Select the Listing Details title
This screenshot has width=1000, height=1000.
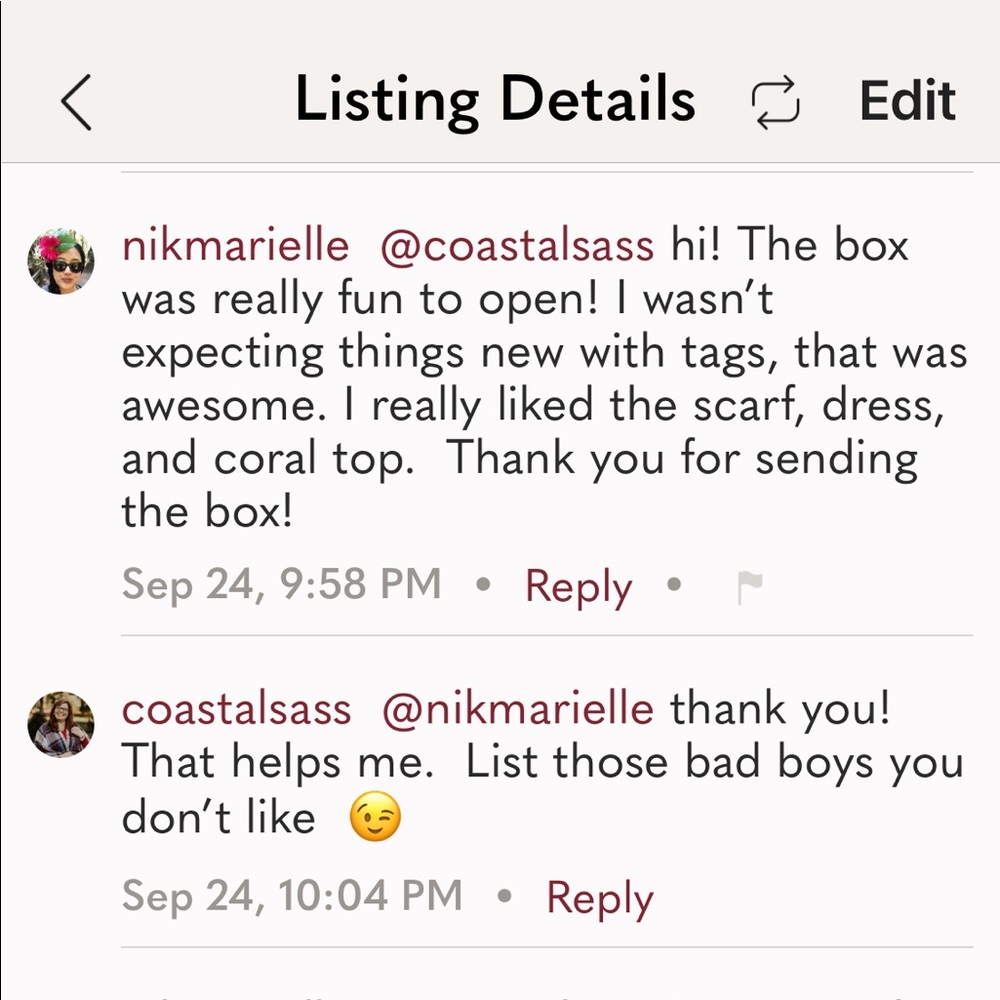[497, 98]
